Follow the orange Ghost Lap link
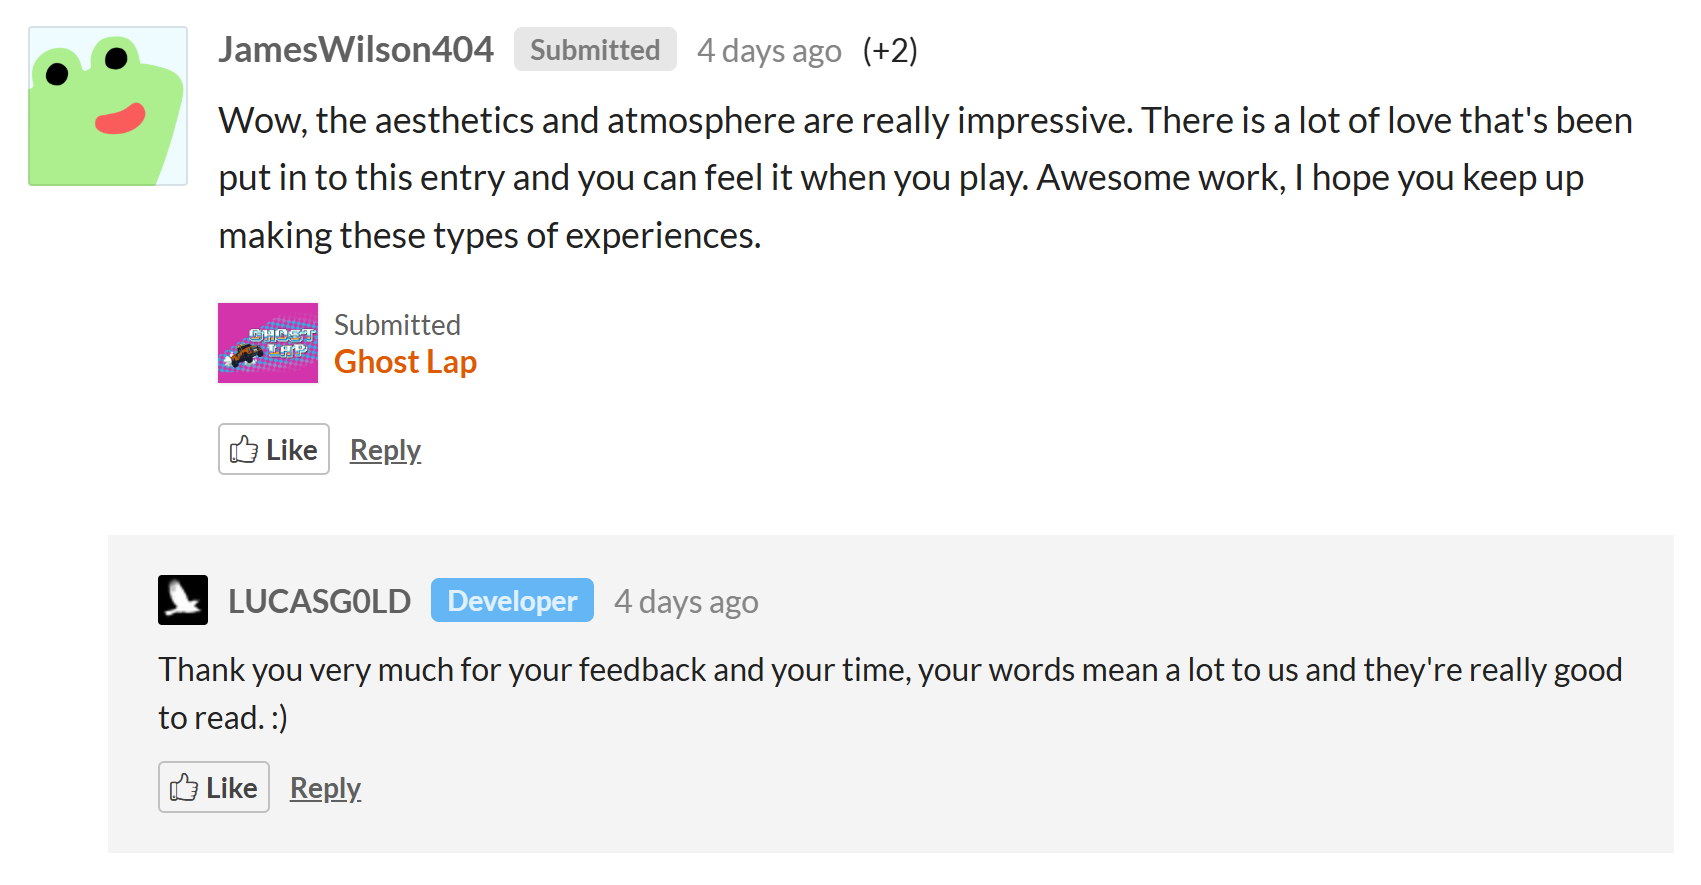Screen dimensions: 1701x885 [405, 362]
